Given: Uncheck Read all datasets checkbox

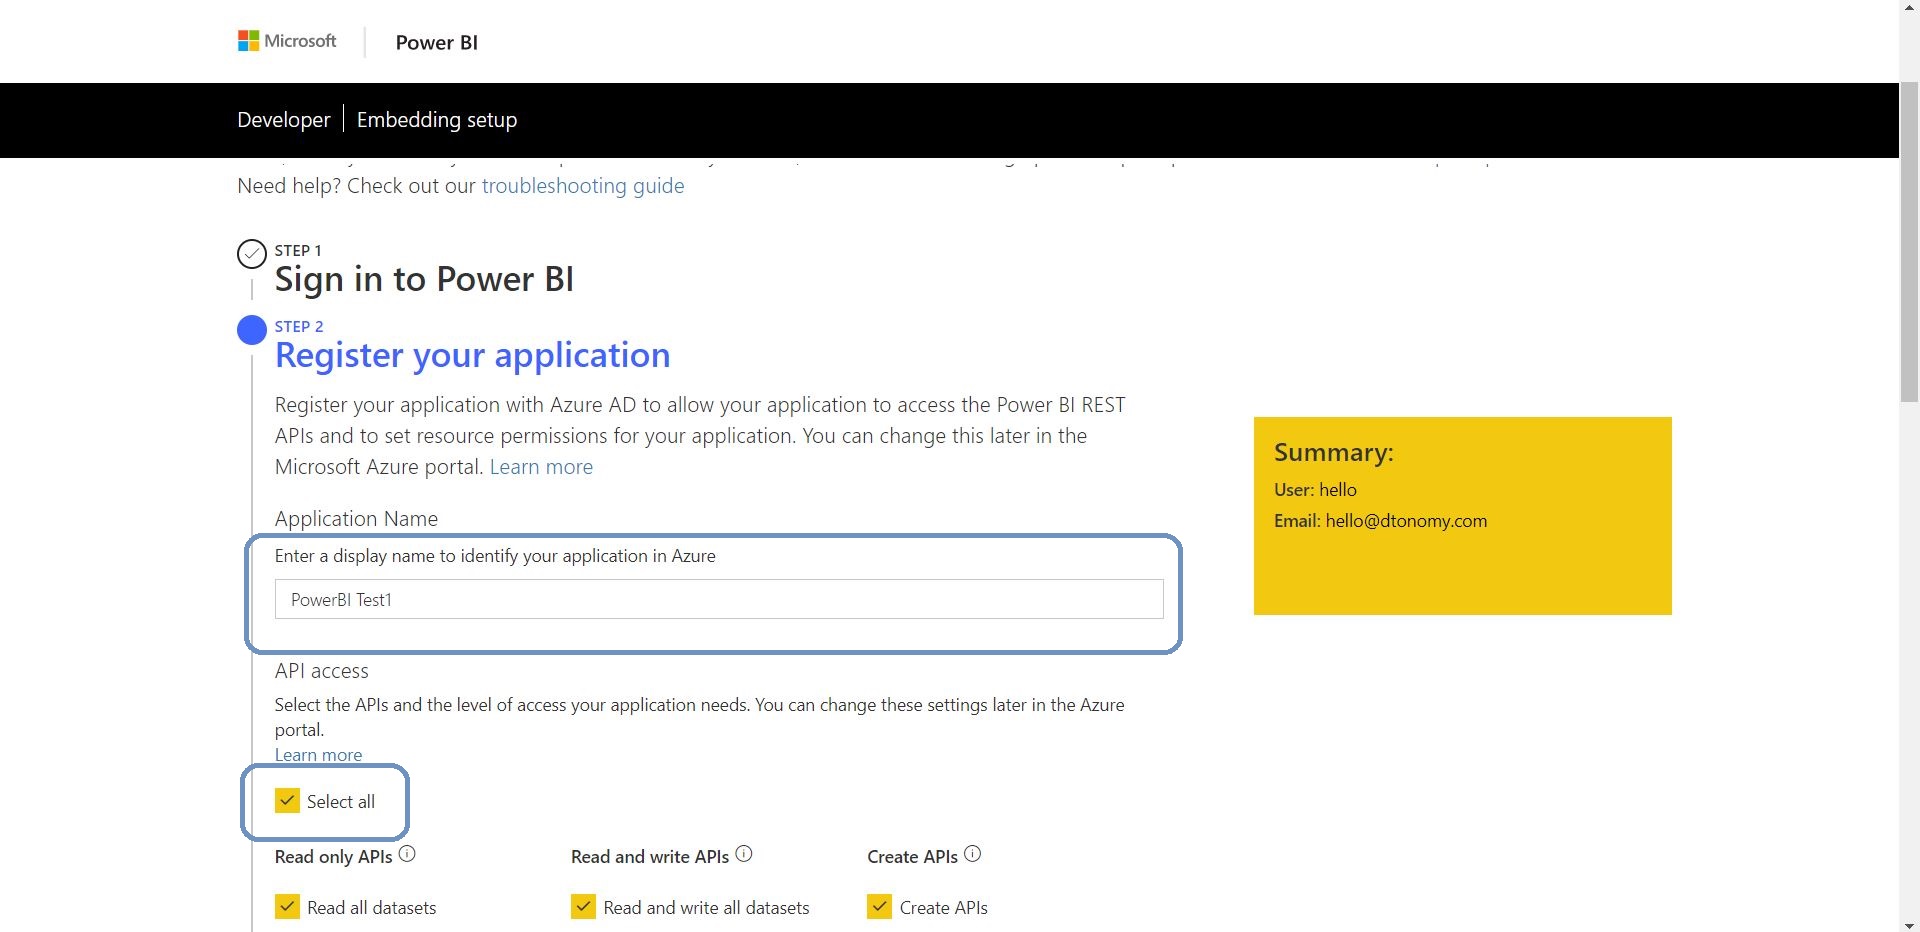Looking at the screenshot, I should click(x=287, y=906).
